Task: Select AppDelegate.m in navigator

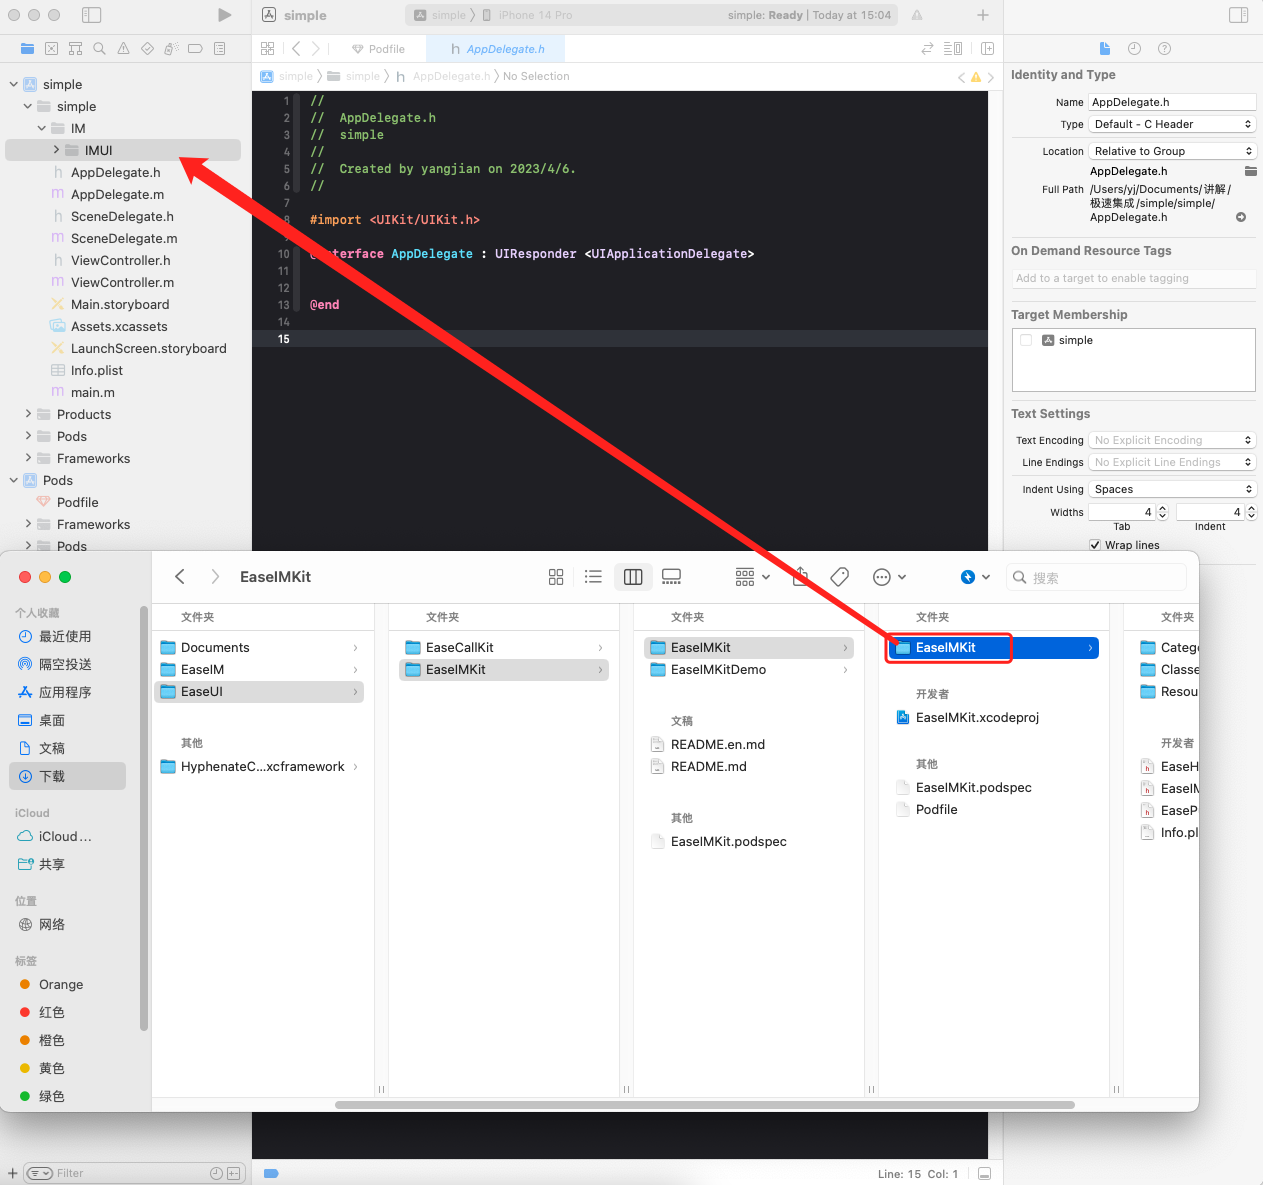Action: click(x=117, y=194)
